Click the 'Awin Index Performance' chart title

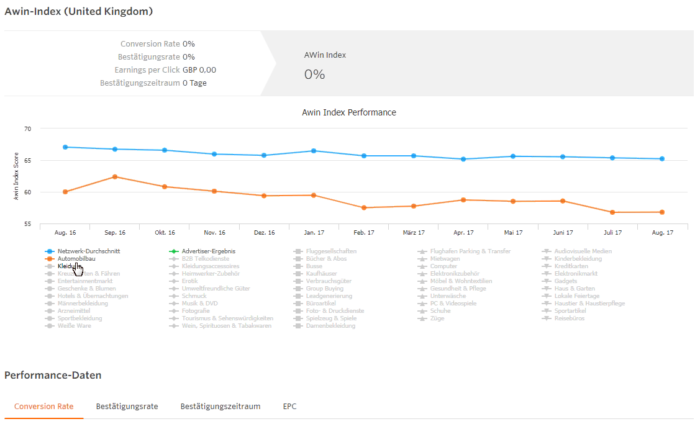pos(349,112)
